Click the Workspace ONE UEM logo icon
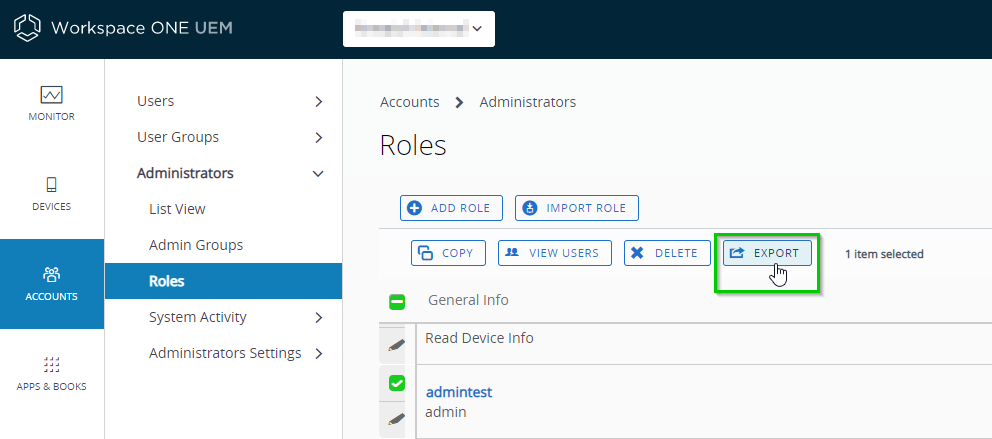 (x=27, y=28)
